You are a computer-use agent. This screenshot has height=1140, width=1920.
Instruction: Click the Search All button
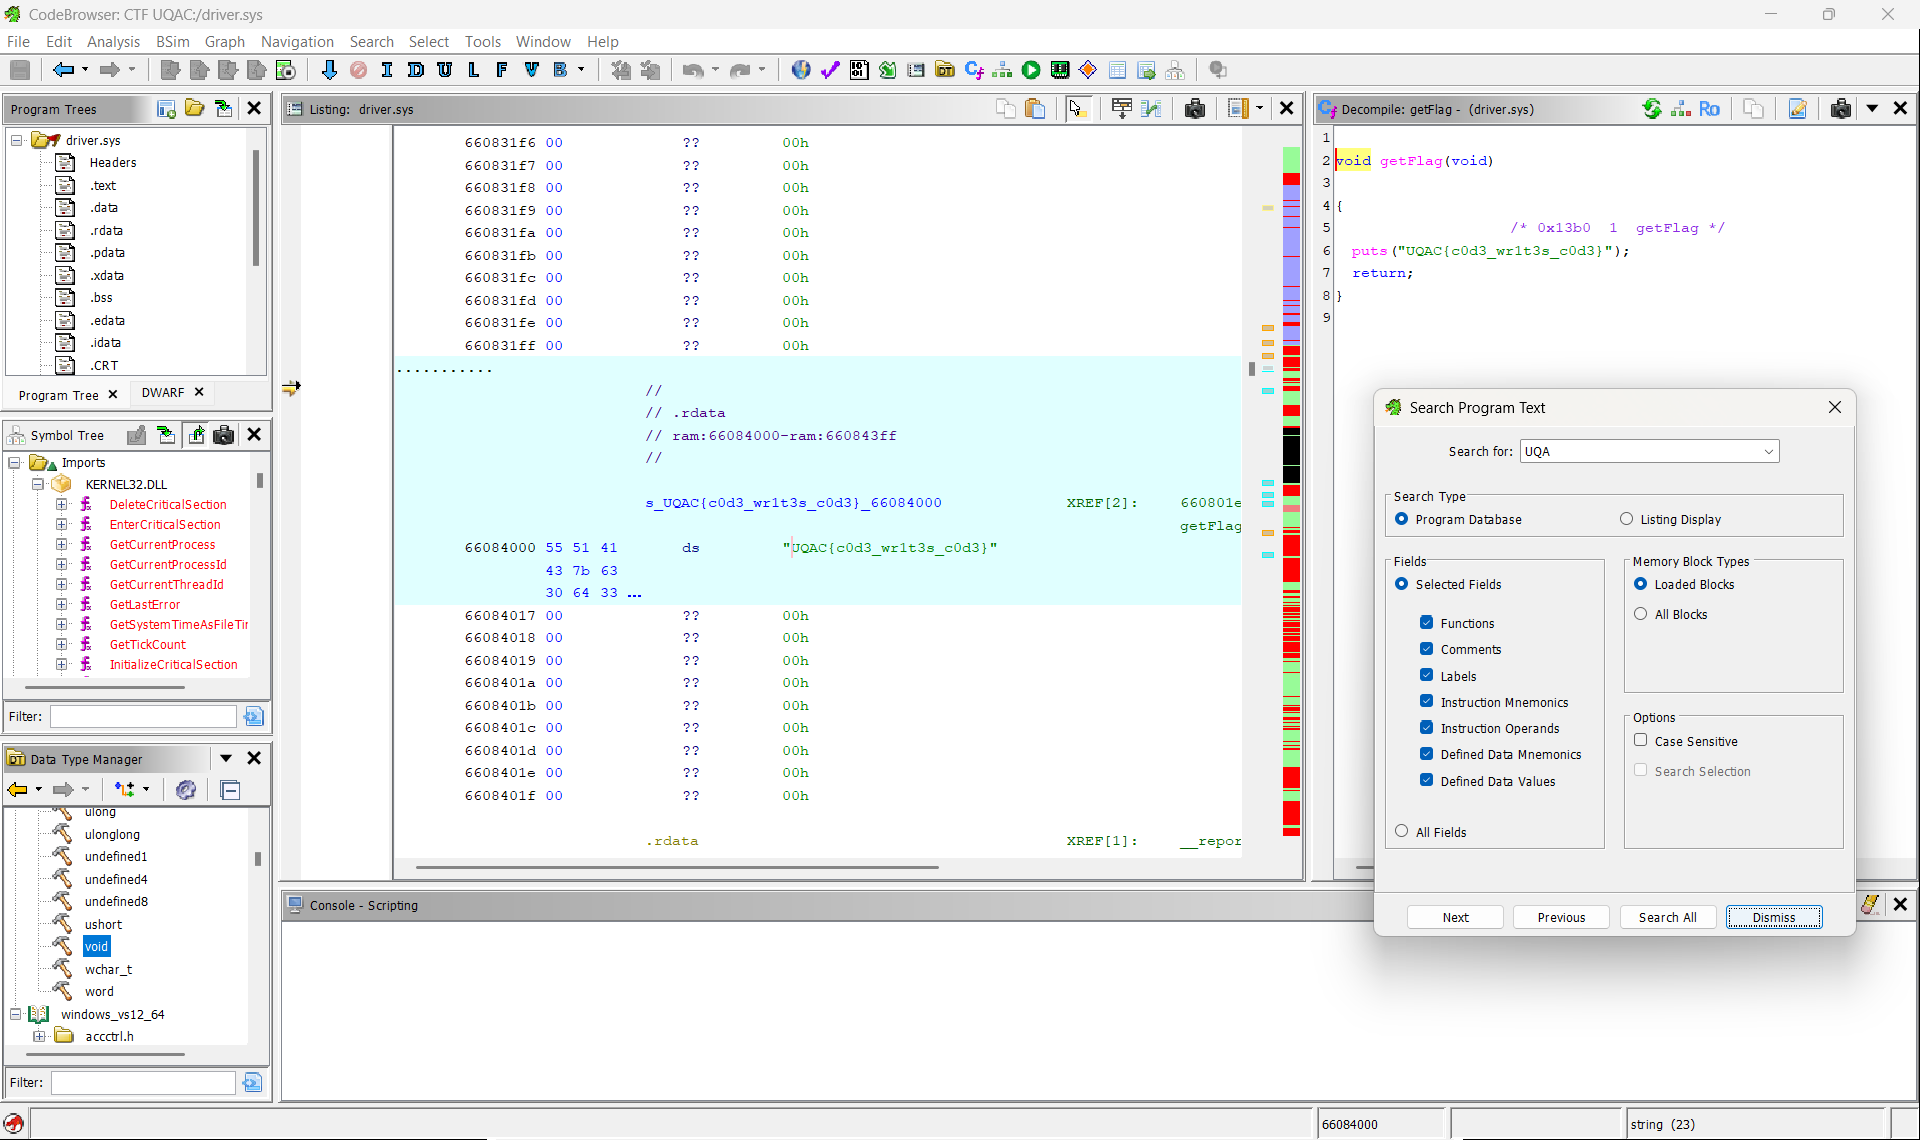[x=1667, y=917]
